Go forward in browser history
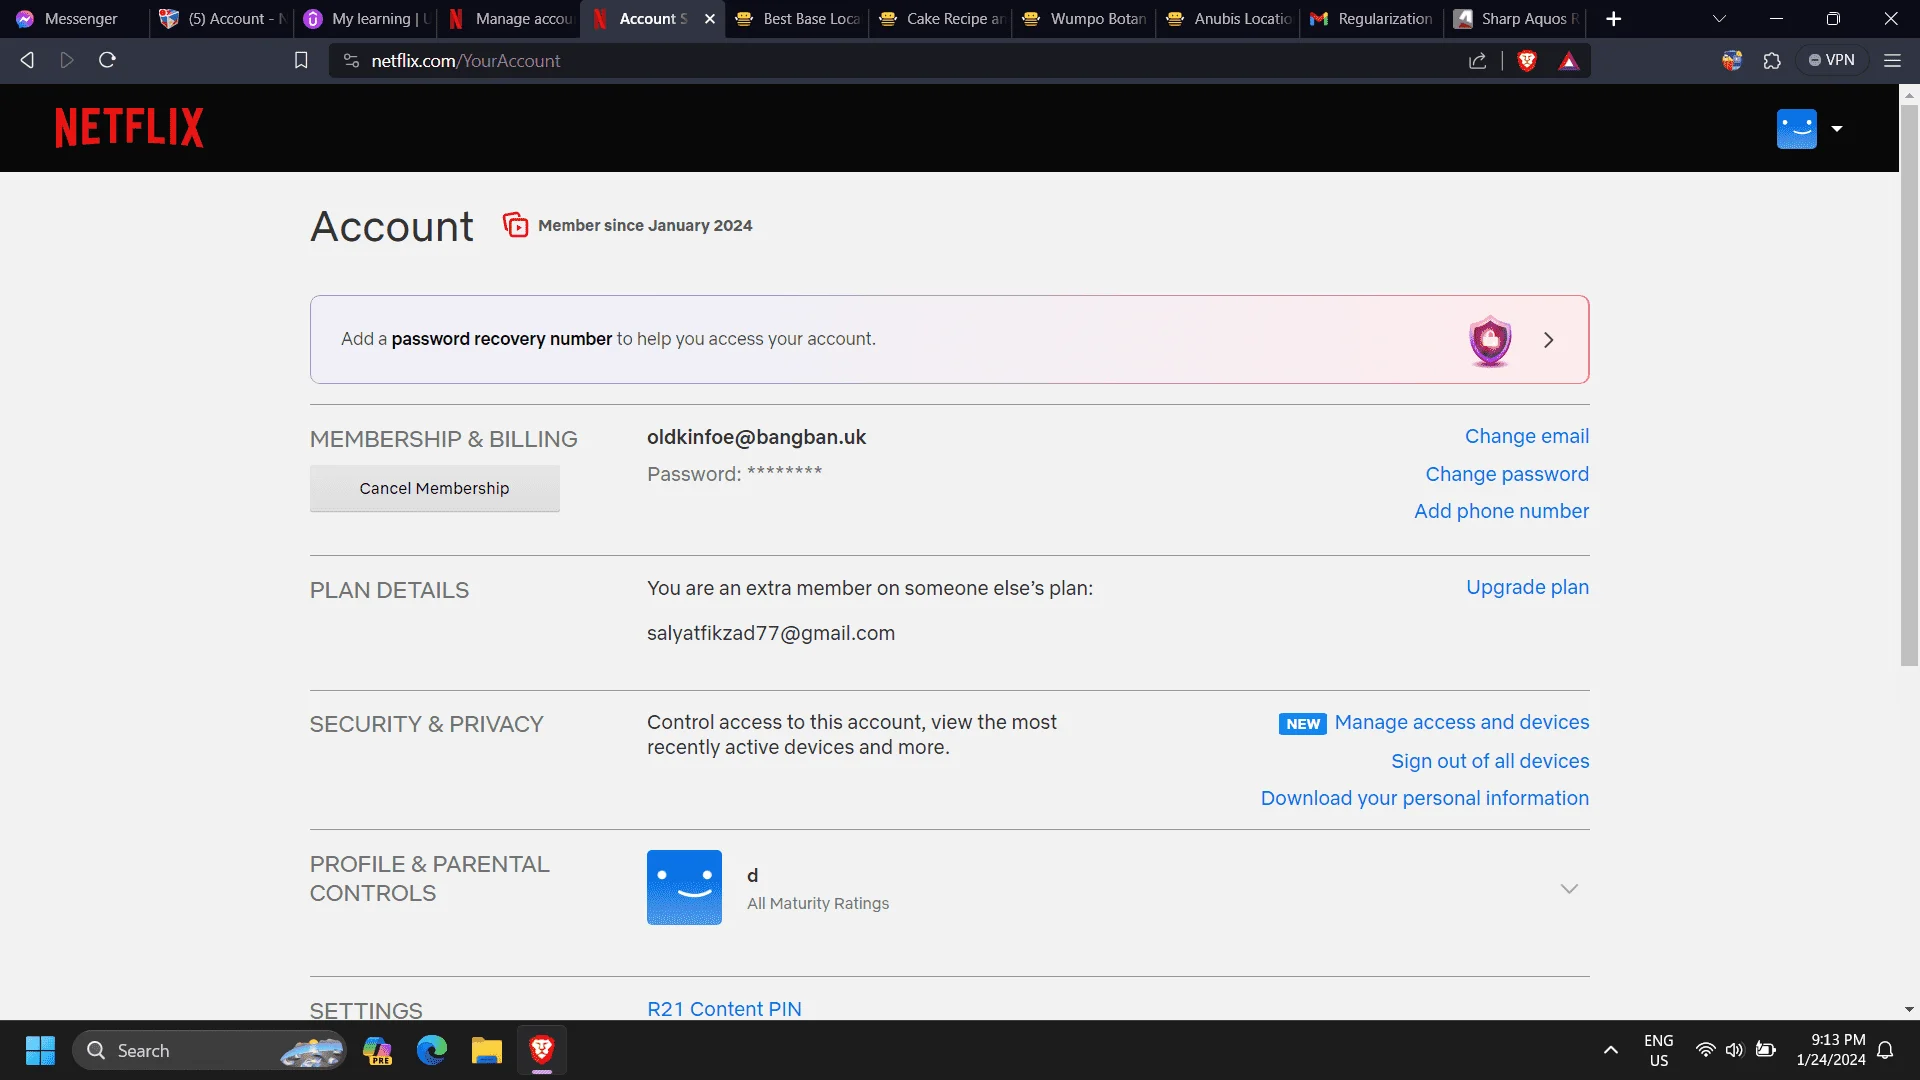 click(67, 60)
